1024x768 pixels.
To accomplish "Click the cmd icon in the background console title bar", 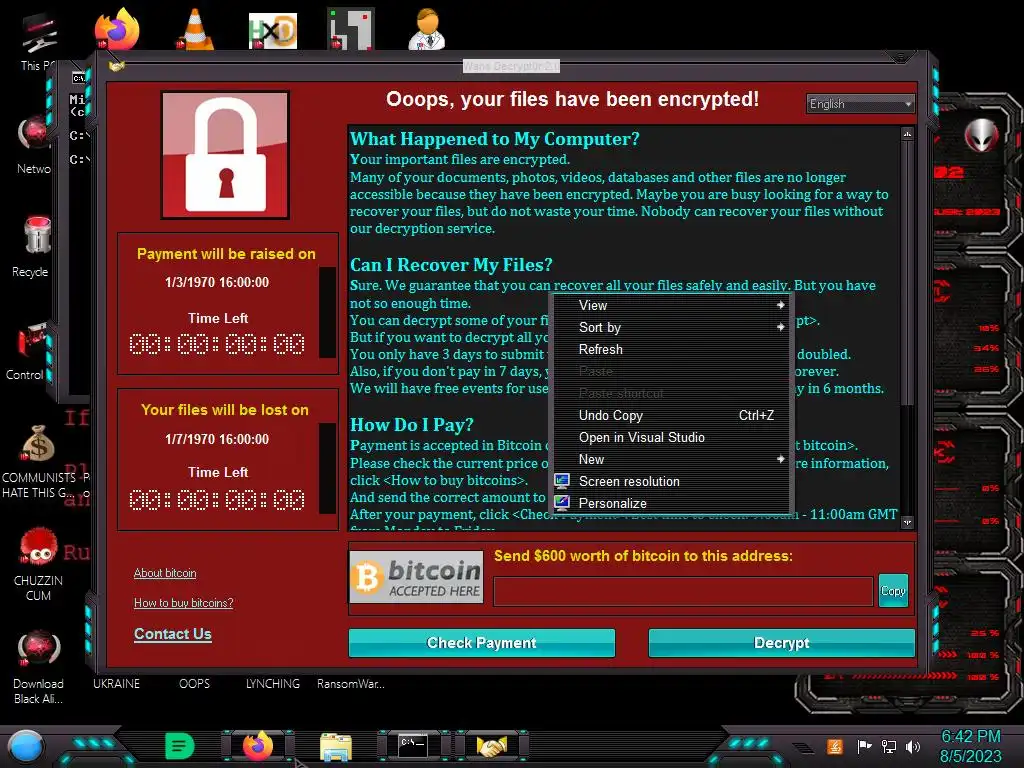I will [x=78, y=78].
